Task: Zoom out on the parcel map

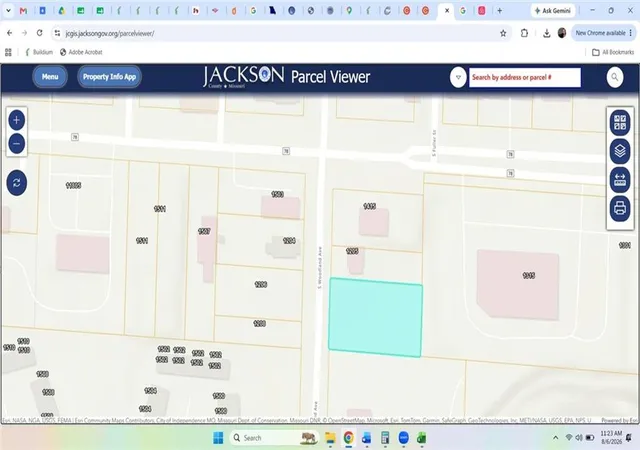Action: 17,144
